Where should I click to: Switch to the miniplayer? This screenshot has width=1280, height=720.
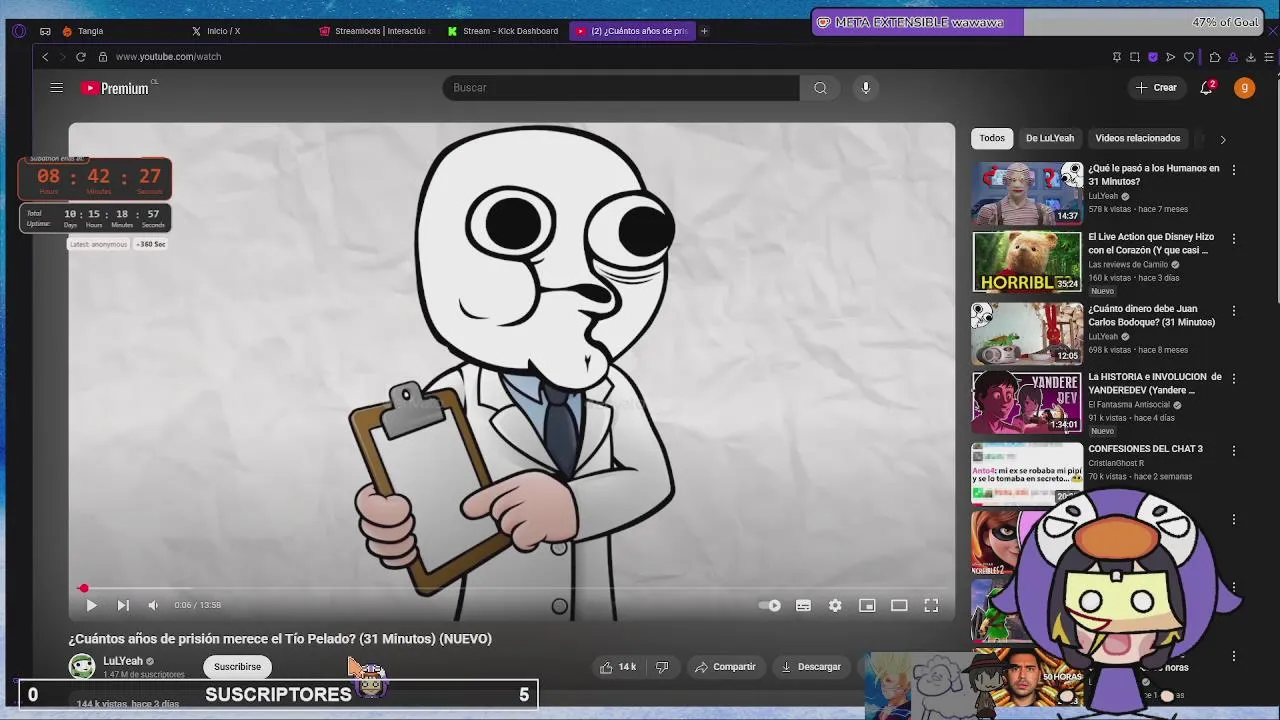coord(867,605)
